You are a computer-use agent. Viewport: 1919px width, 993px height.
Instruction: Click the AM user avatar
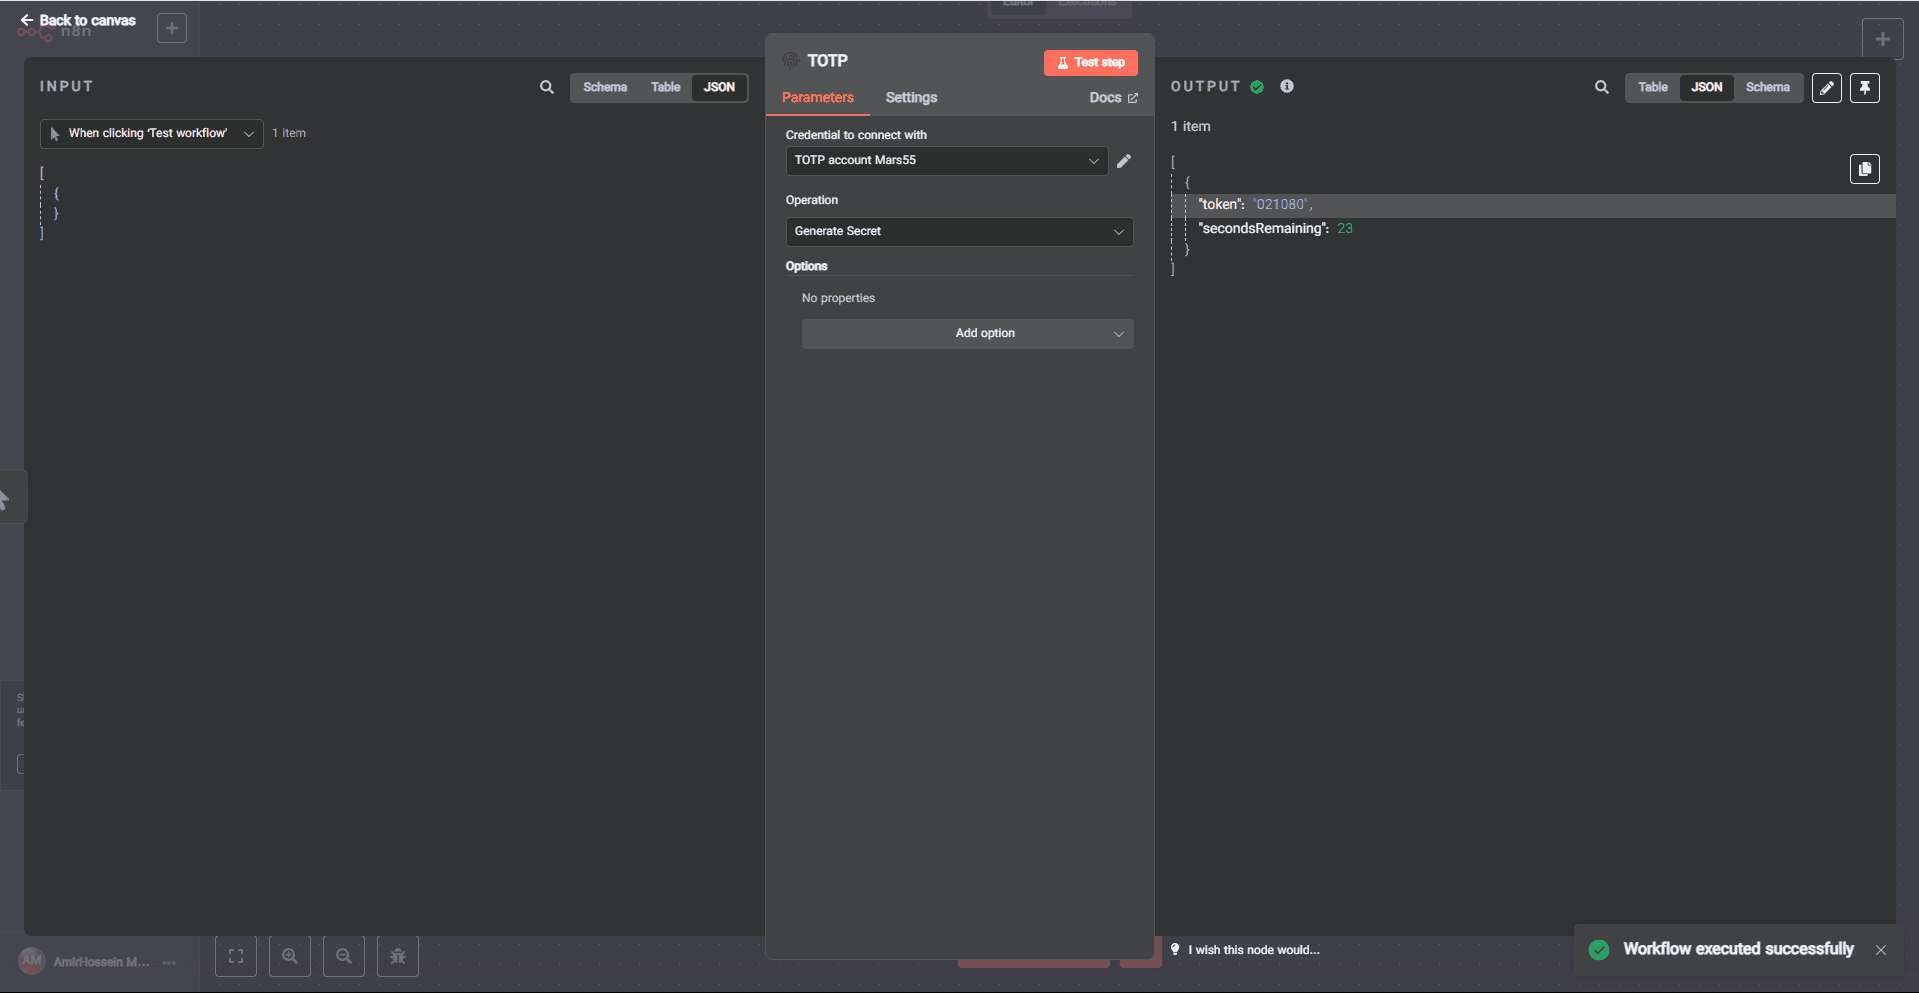(x=32, y=961)
